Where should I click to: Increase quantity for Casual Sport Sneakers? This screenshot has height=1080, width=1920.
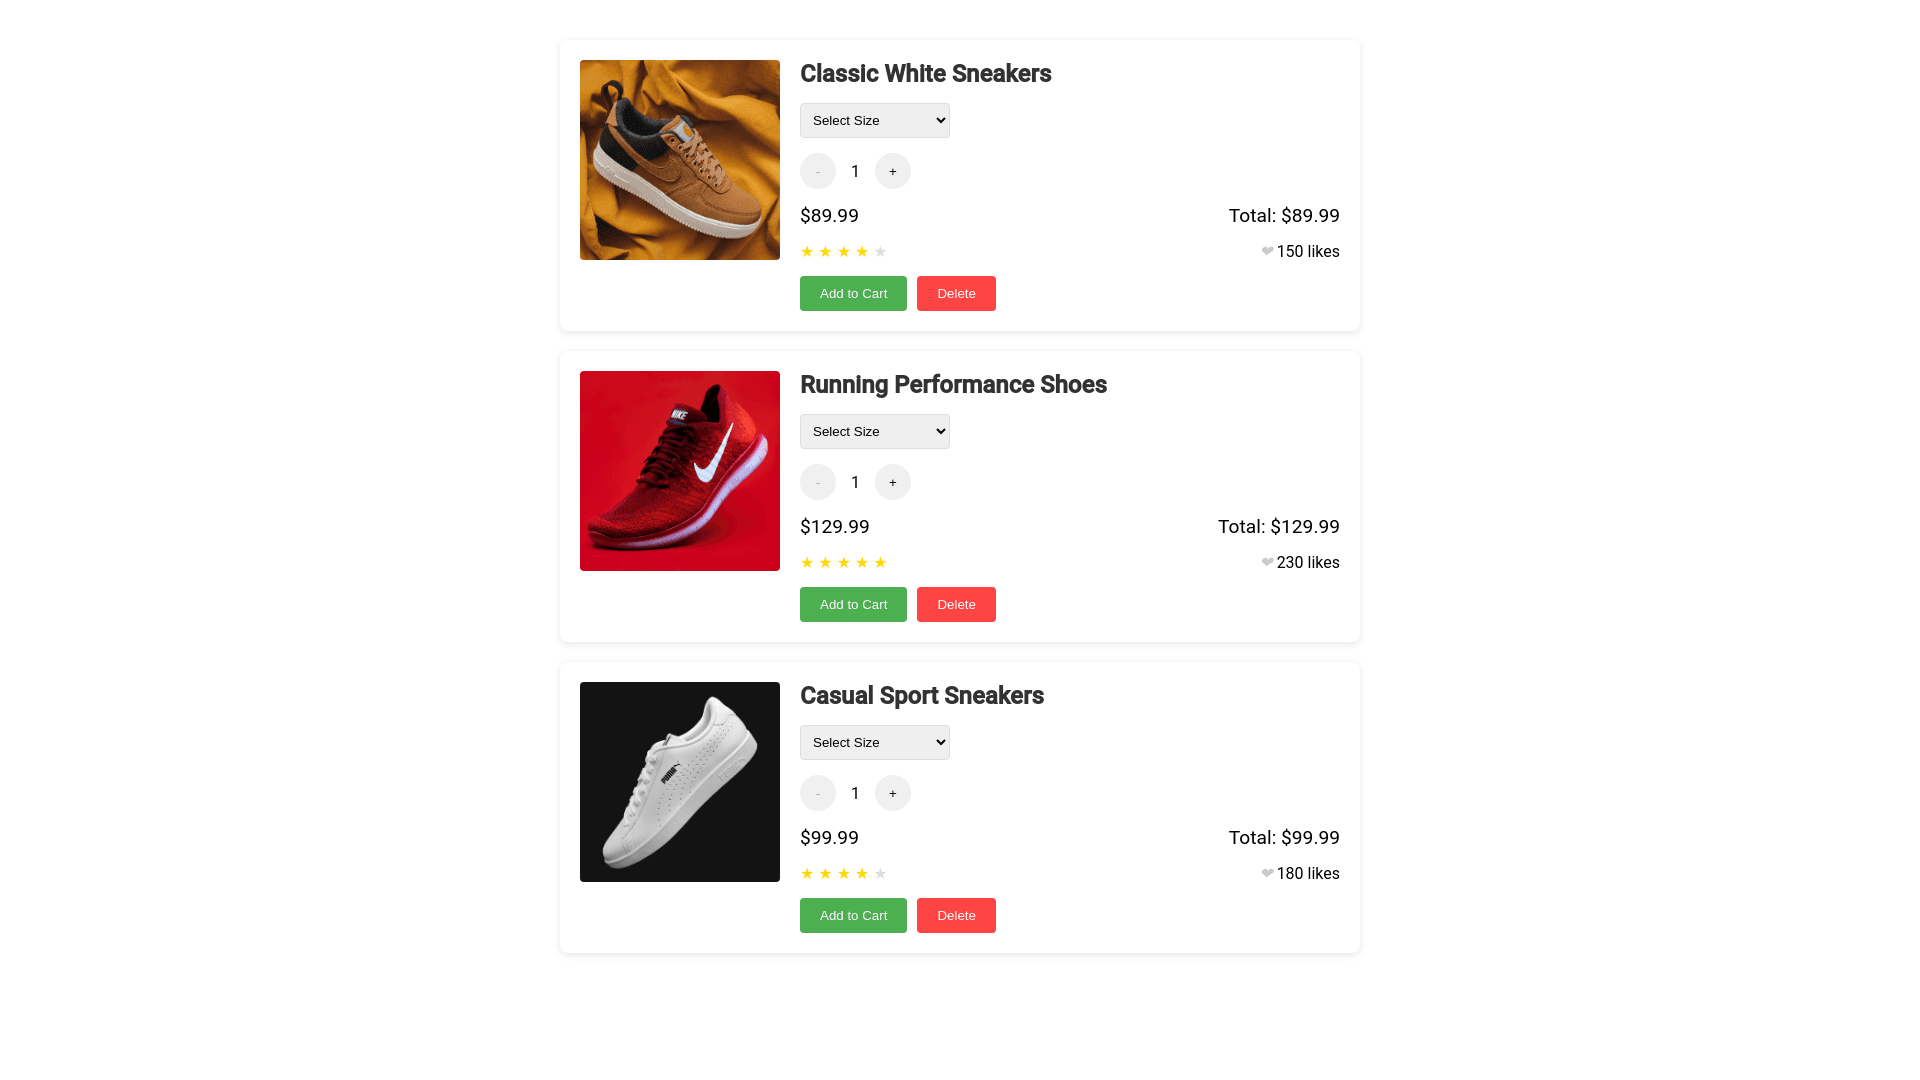[x=892, y=793]
